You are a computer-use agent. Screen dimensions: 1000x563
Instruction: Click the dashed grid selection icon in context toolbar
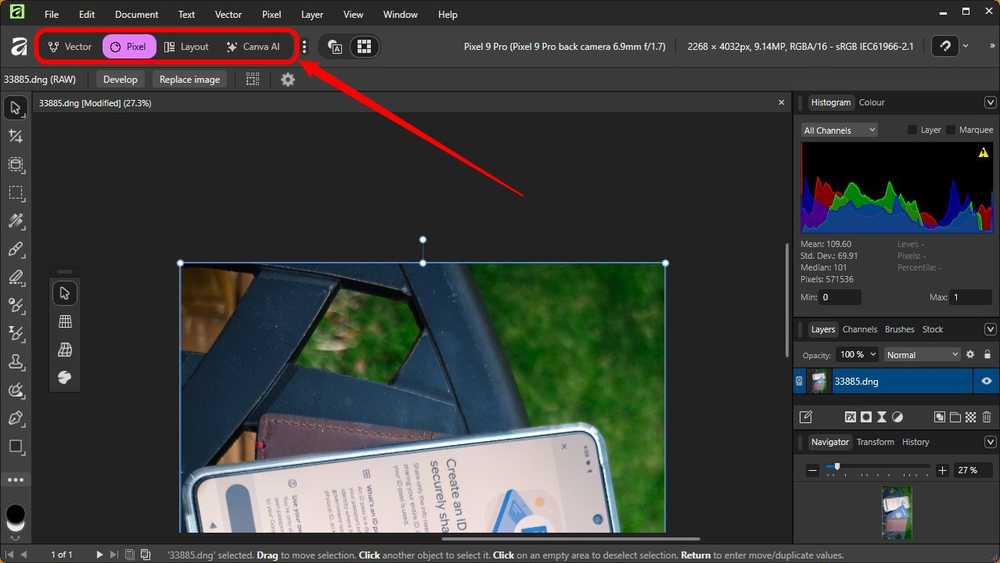[x=253, y=80]
